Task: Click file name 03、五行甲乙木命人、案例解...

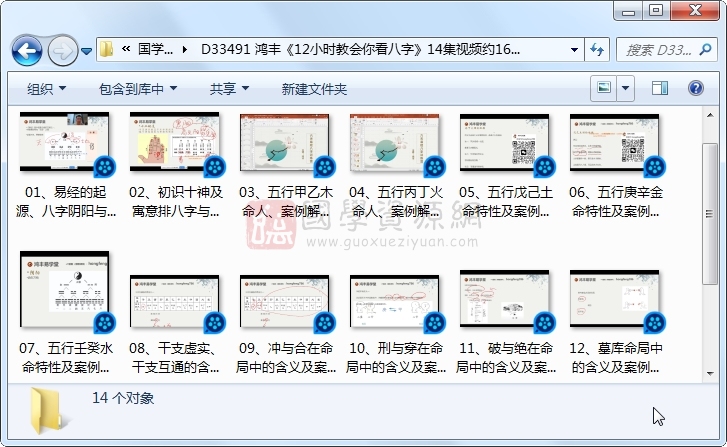Action: (x=286, y=202)
